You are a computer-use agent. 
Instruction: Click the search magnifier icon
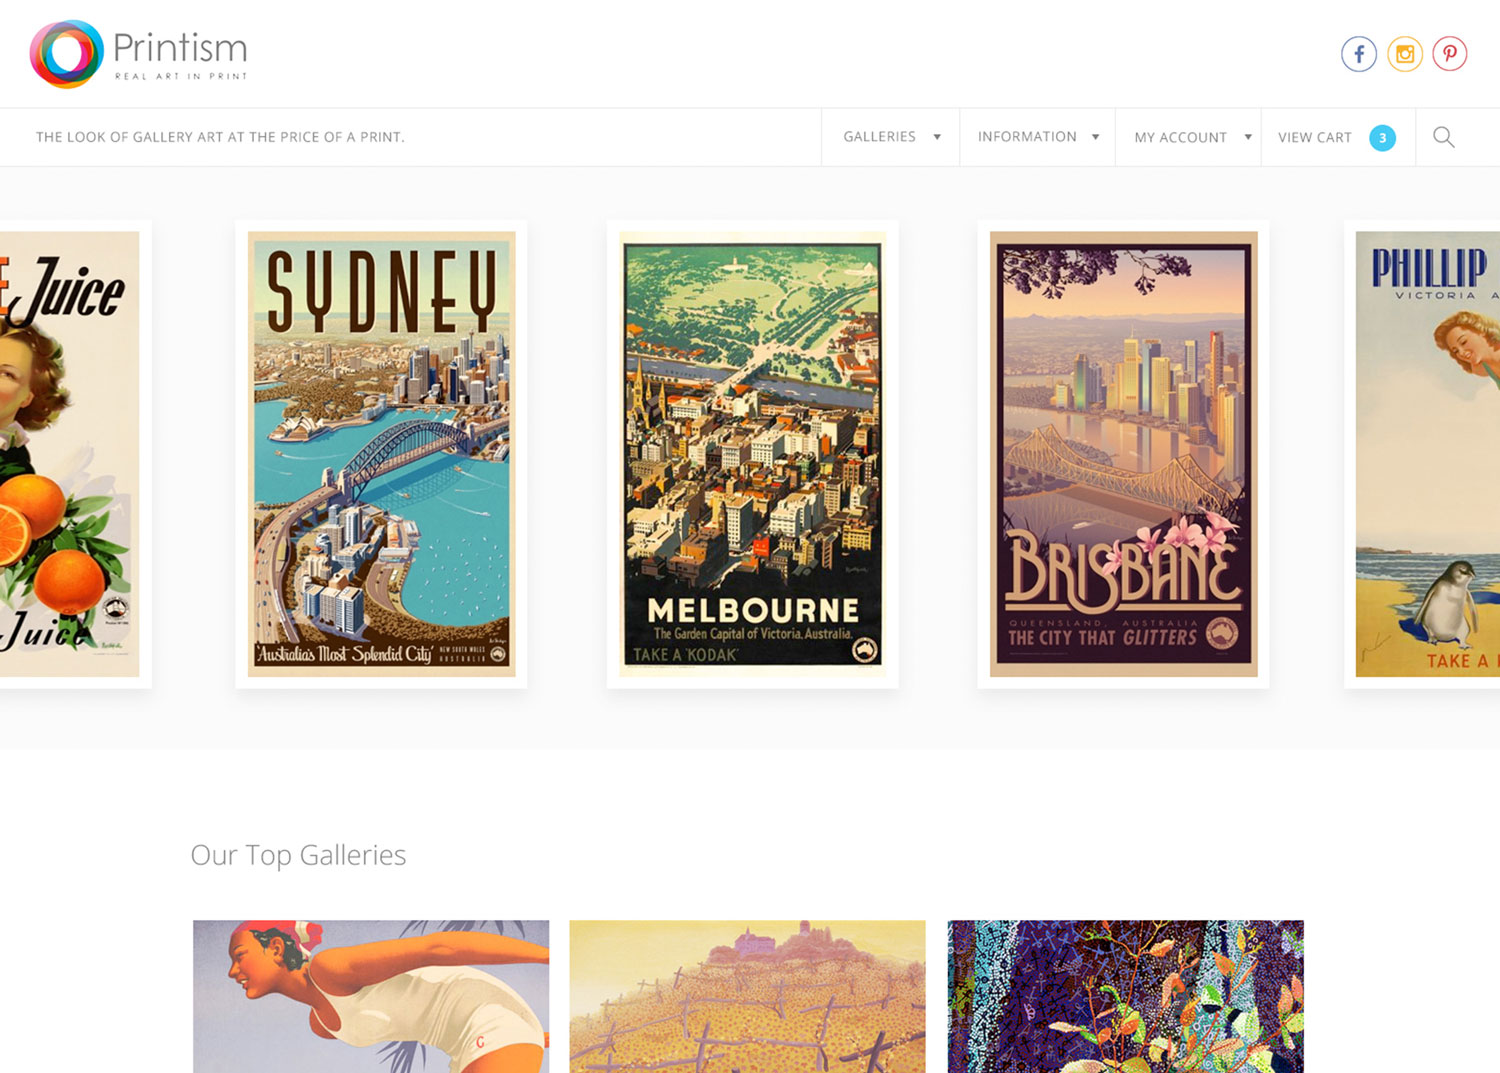(x=1443, y=137)
